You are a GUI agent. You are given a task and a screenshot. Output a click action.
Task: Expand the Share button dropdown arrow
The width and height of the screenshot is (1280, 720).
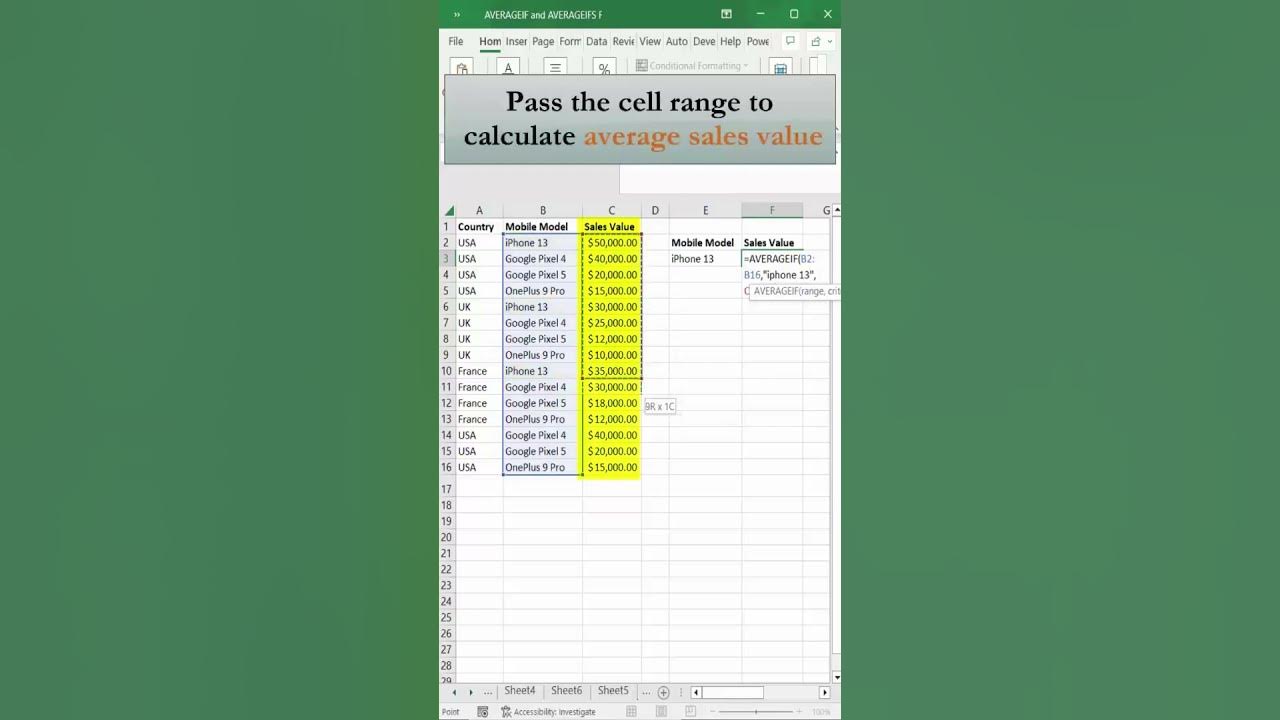coord(830,42)
